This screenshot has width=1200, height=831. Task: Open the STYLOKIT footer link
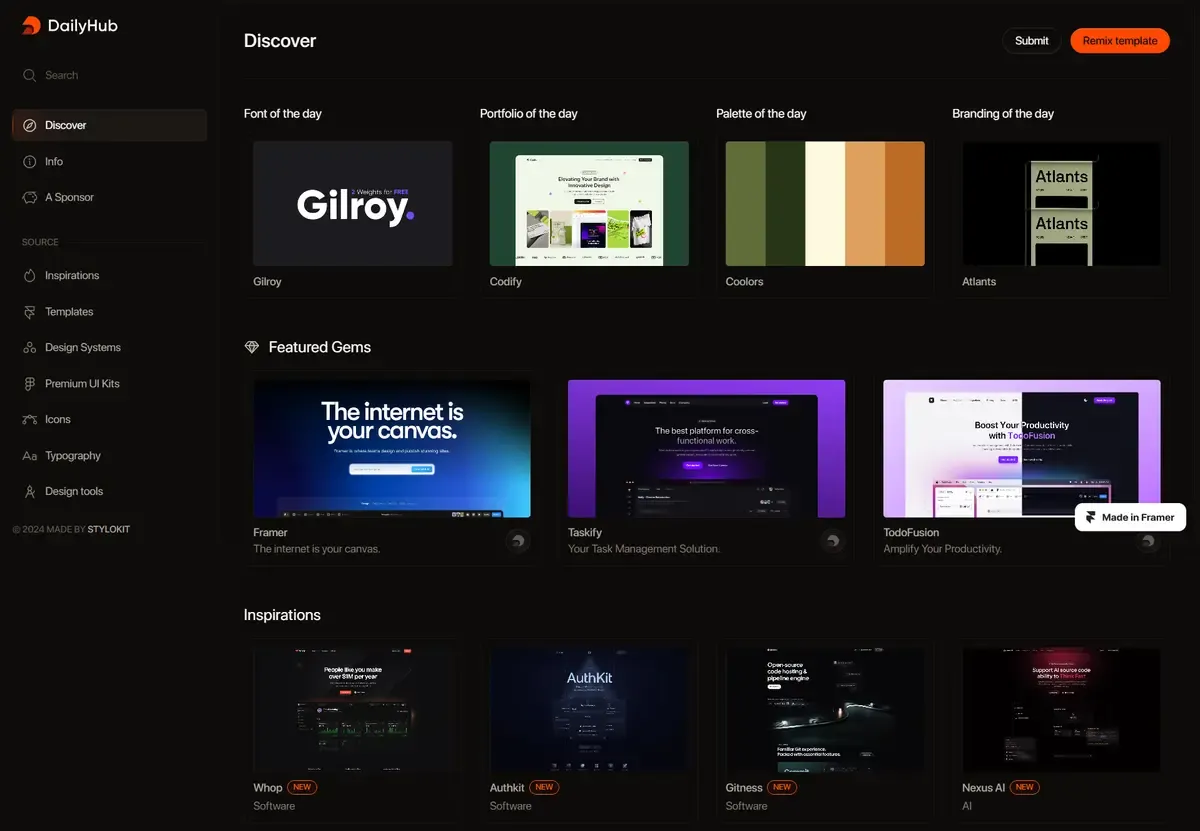[x=109, y=529]
